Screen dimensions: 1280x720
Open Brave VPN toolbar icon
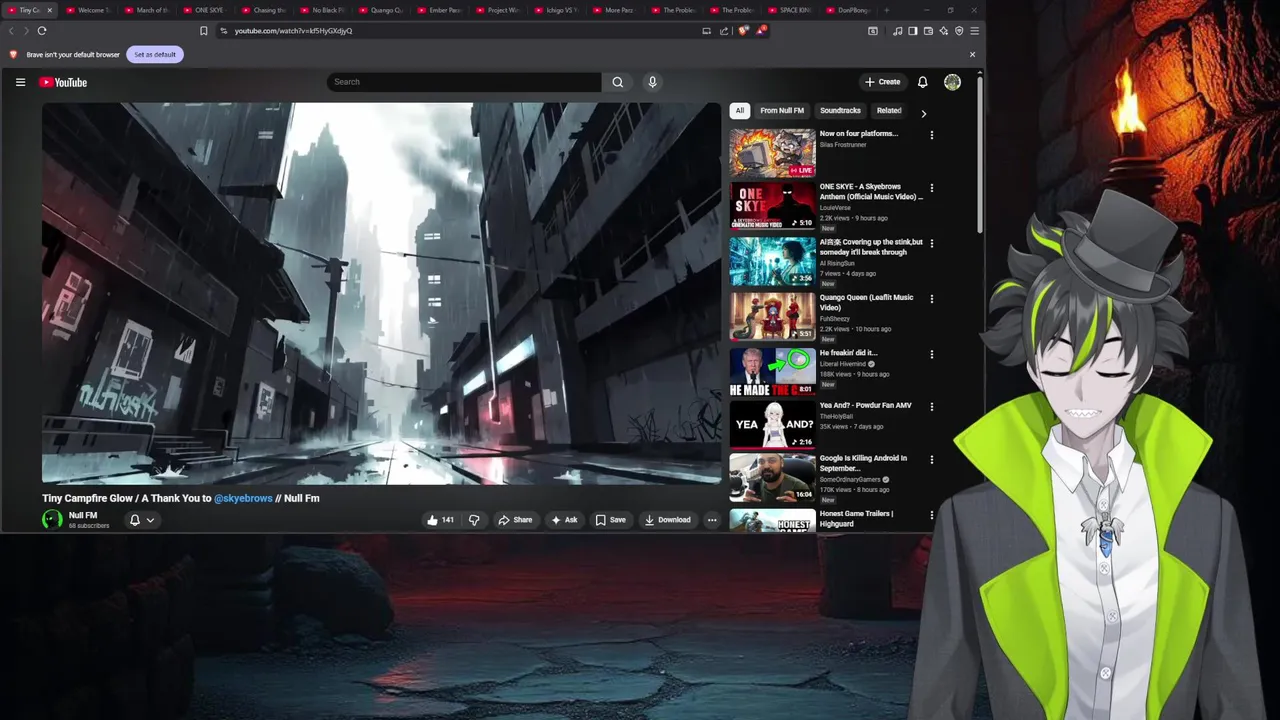point(959,31)
